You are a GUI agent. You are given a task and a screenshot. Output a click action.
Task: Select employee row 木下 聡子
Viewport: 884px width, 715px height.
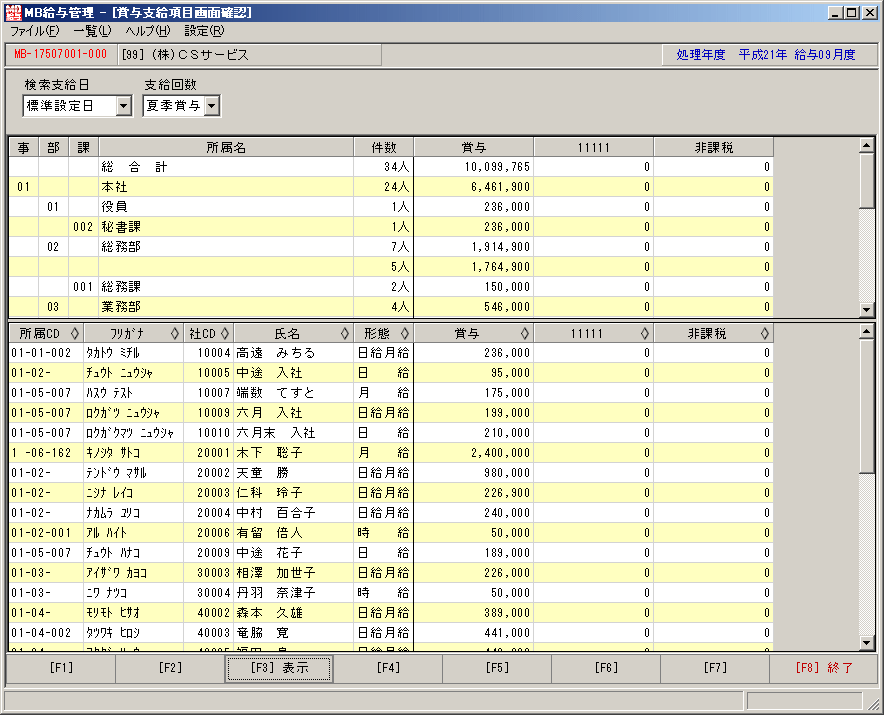point(391,453)
